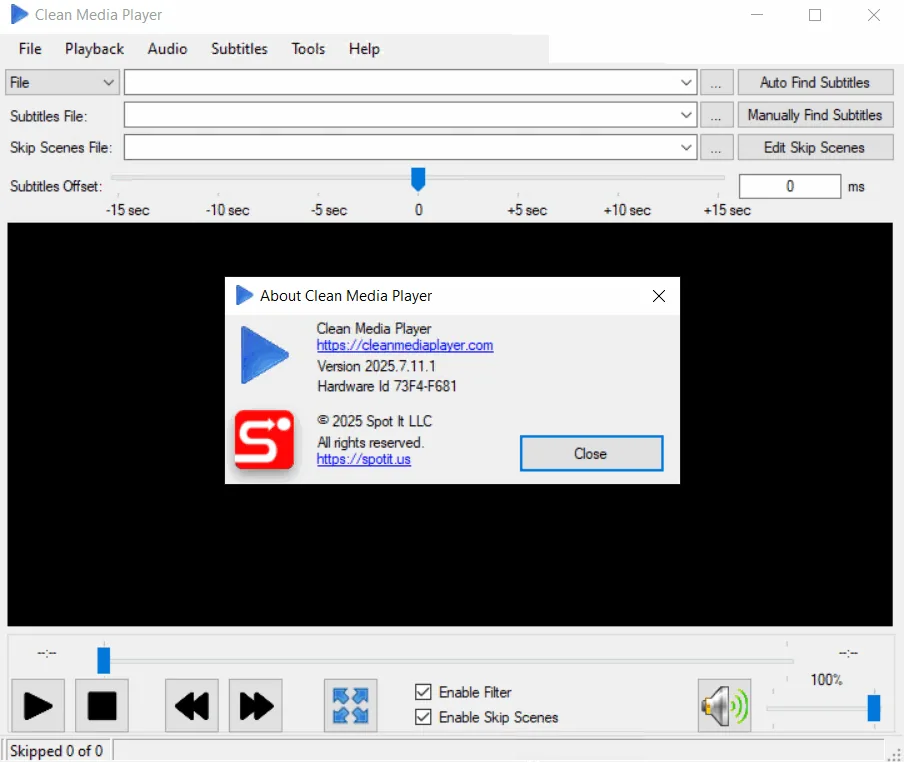904x762 pixels.
Task: Click the -15 sec offset label
Action: tap(127, 210)
